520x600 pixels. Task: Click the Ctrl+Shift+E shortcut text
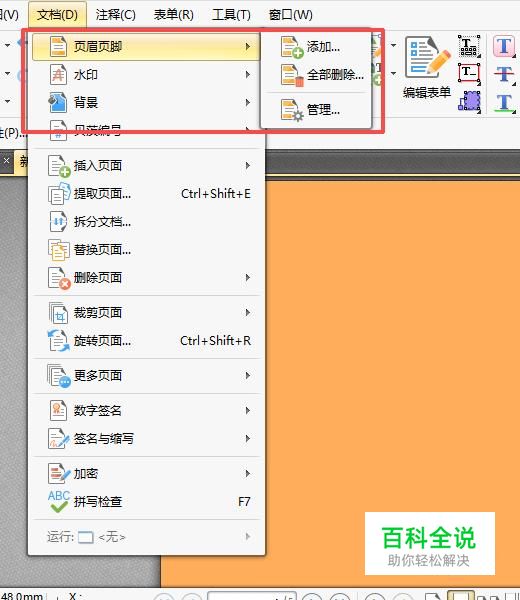click(x=216, y=194)
